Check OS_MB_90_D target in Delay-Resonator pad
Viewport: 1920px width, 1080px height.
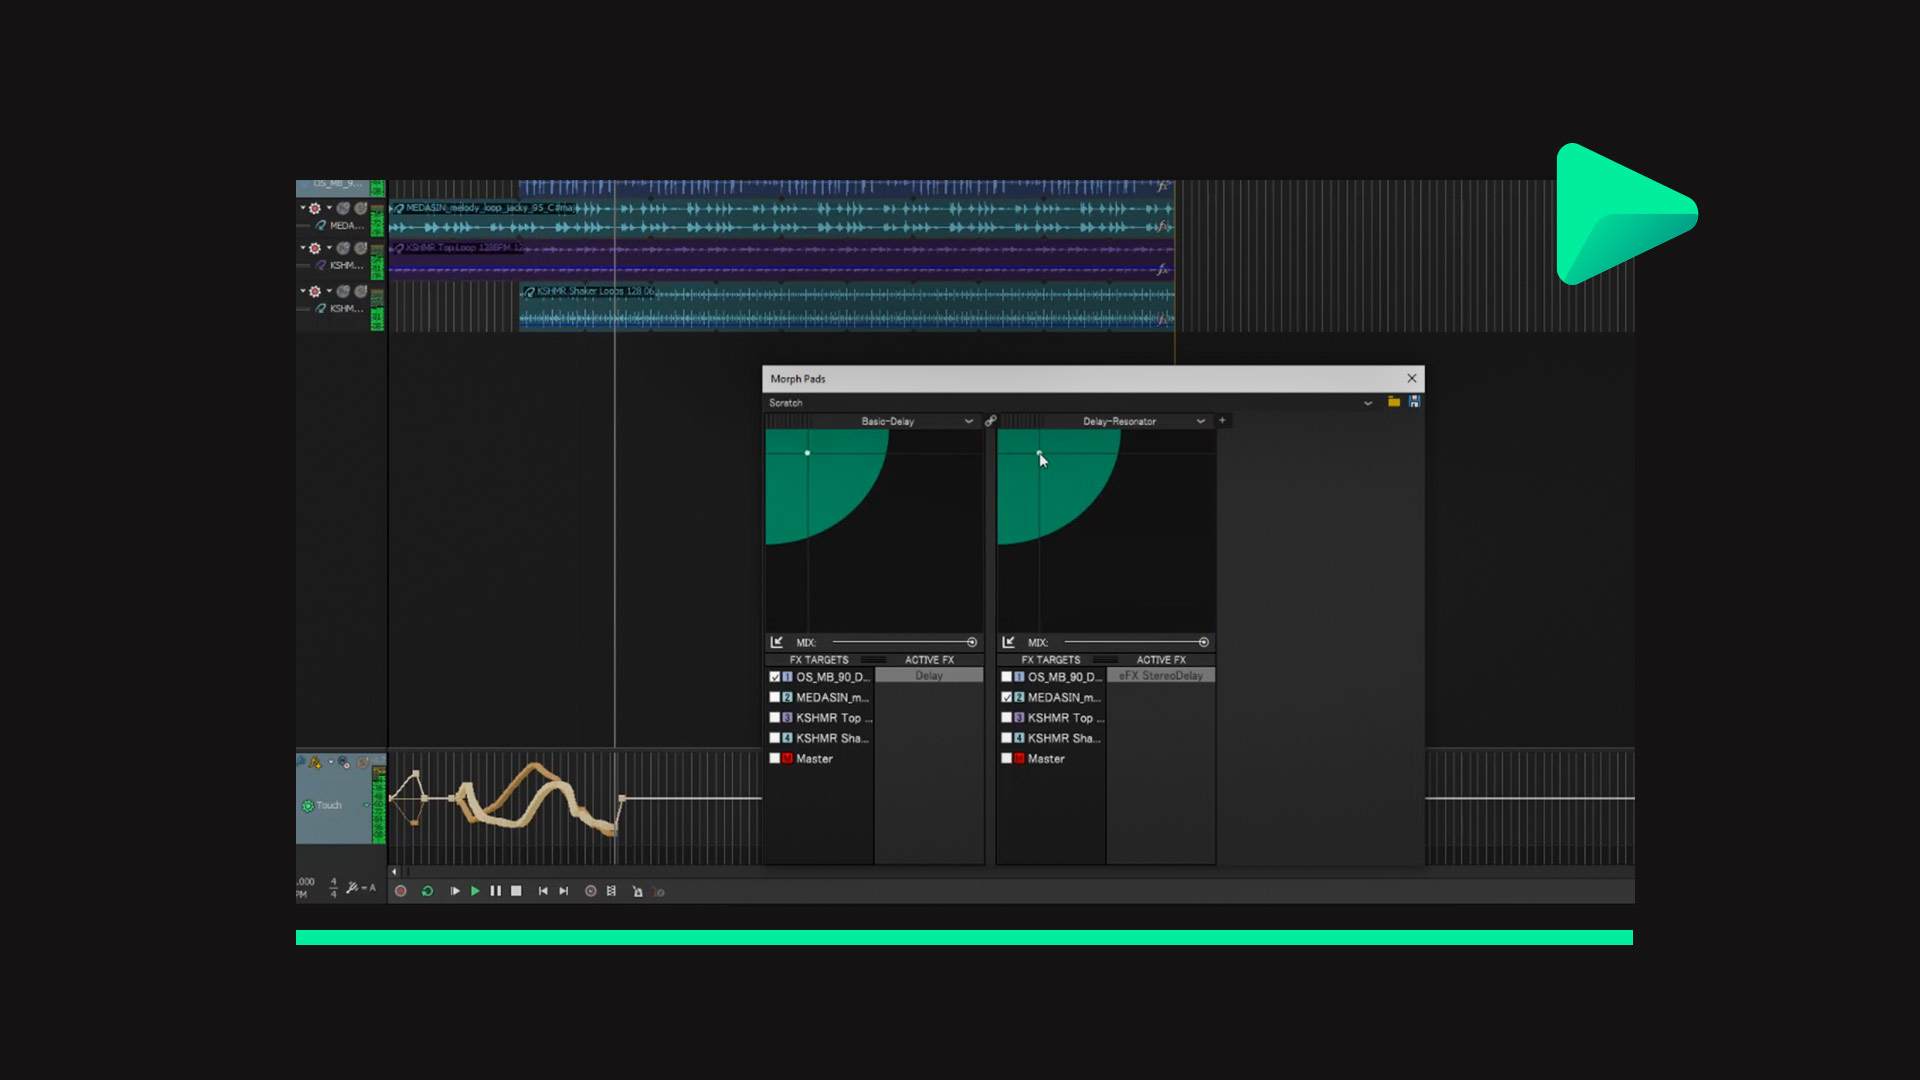(1006, 677)
